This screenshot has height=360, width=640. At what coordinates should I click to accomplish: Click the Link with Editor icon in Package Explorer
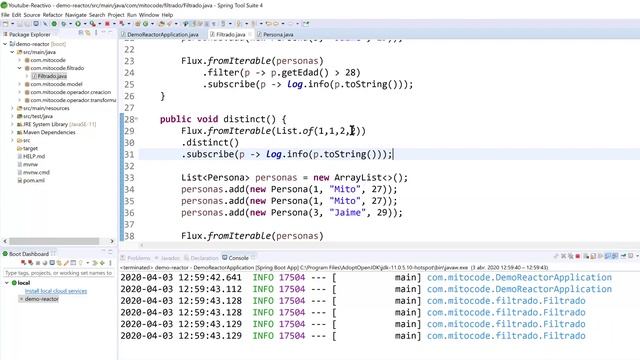pos(88,33)
